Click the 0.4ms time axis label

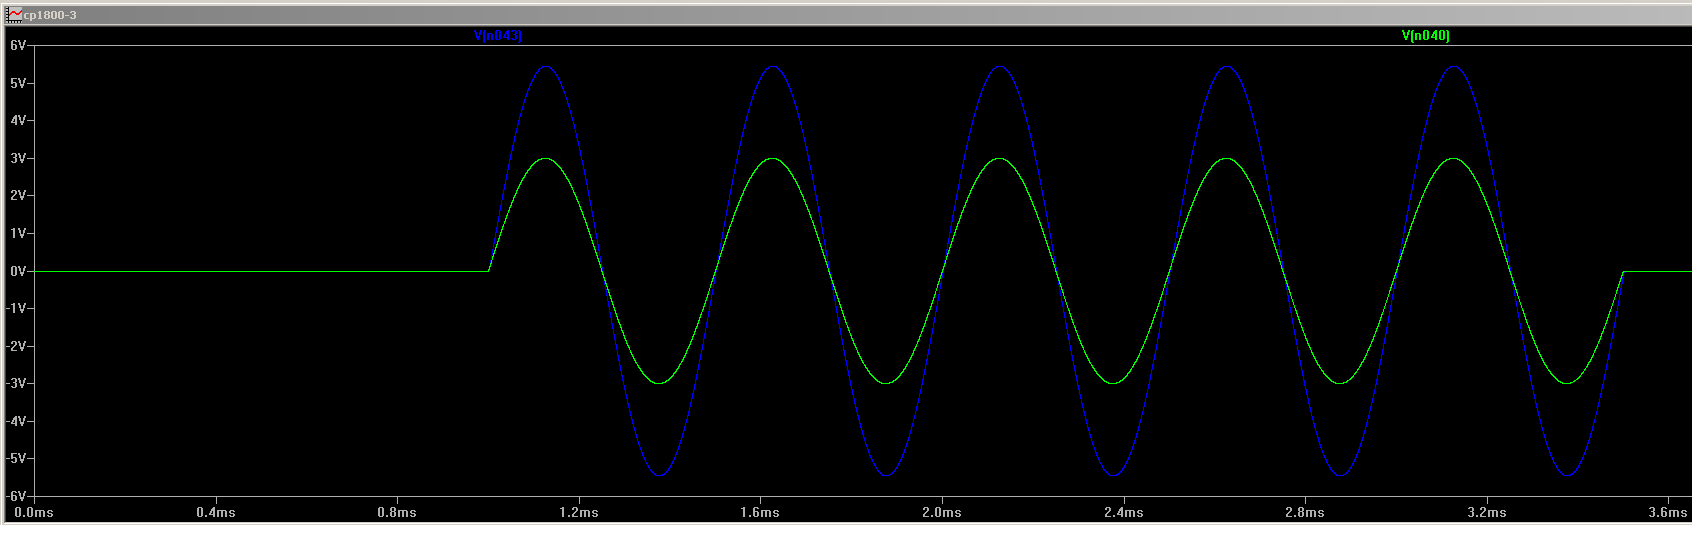tap(216, 512)
